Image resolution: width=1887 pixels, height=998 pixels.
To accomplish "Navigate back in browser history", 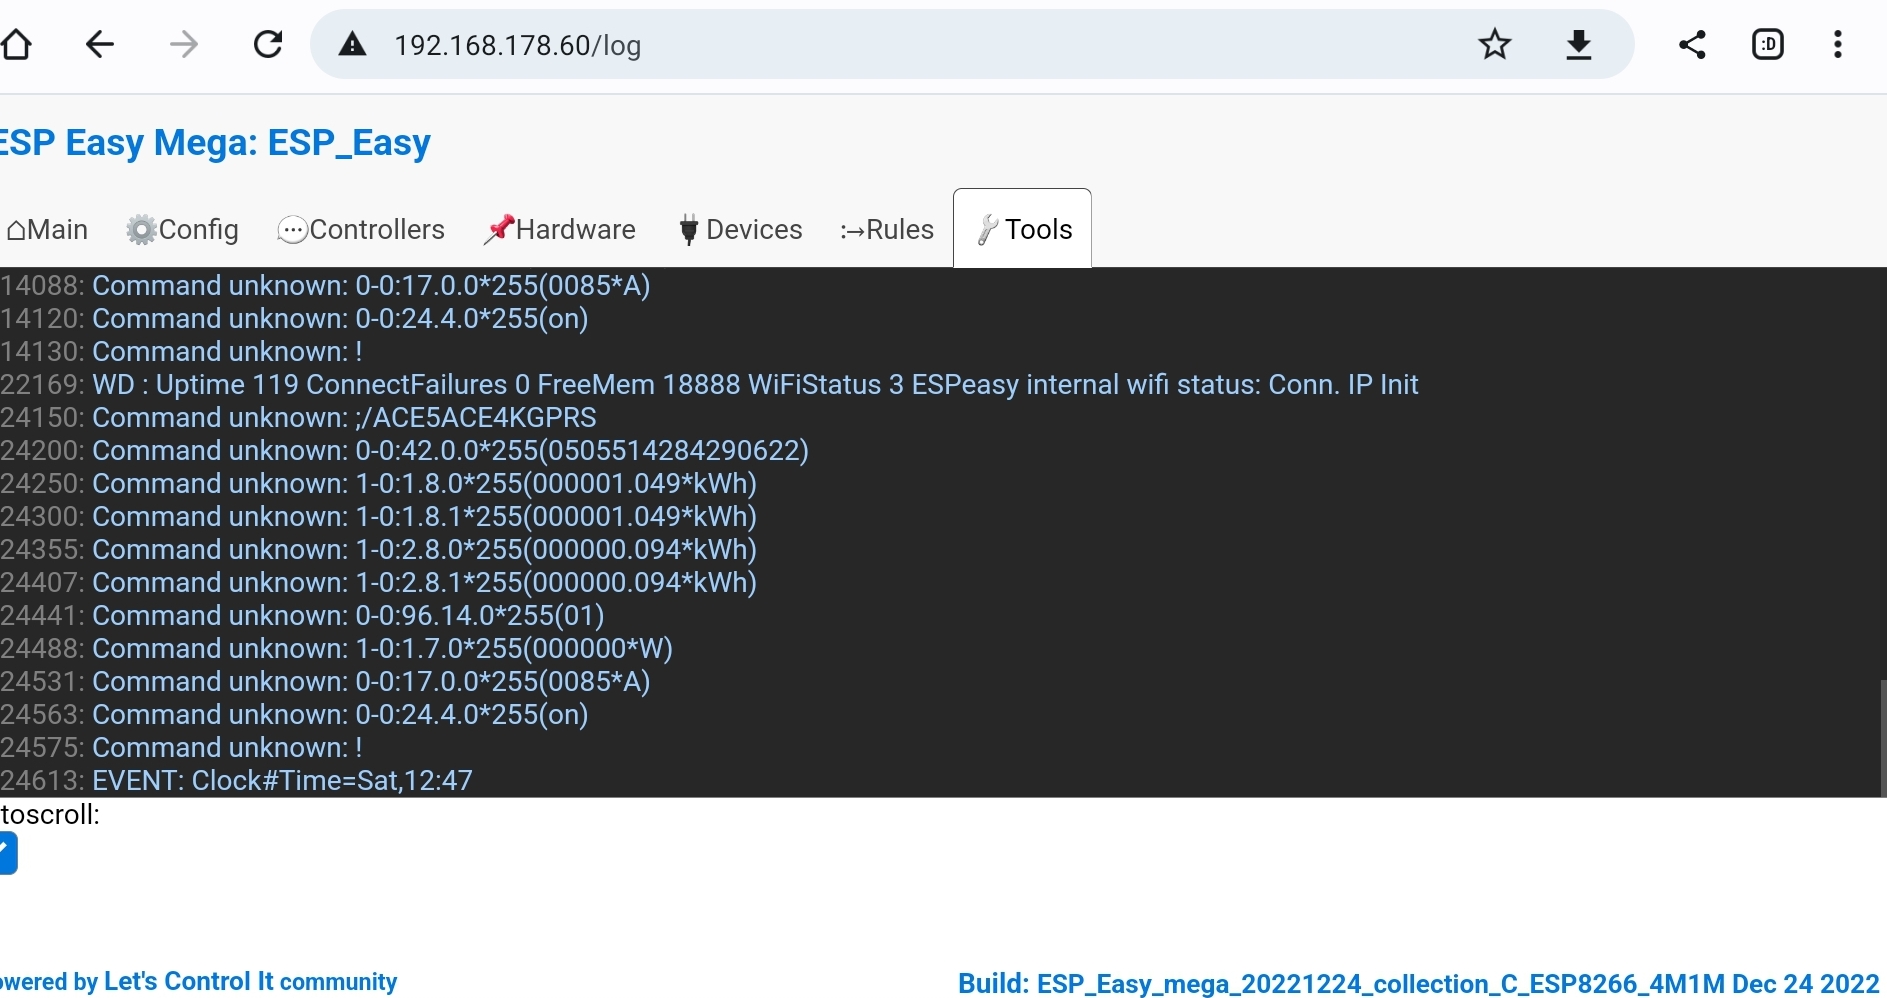I will (100, 44).
